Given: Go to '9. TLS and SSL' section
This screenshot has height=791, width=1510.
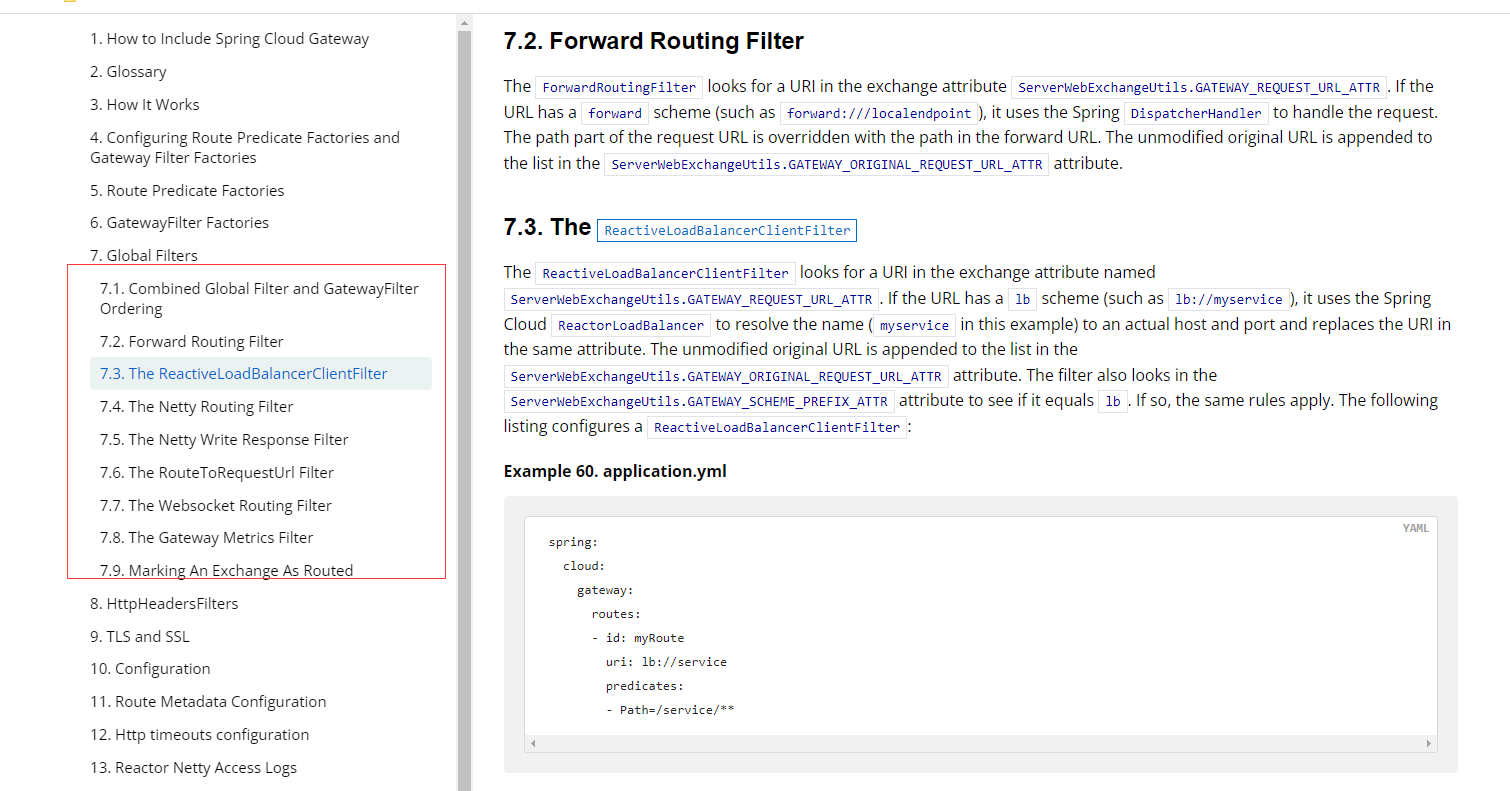Looking at the screenshot, I should pos(139,637).
